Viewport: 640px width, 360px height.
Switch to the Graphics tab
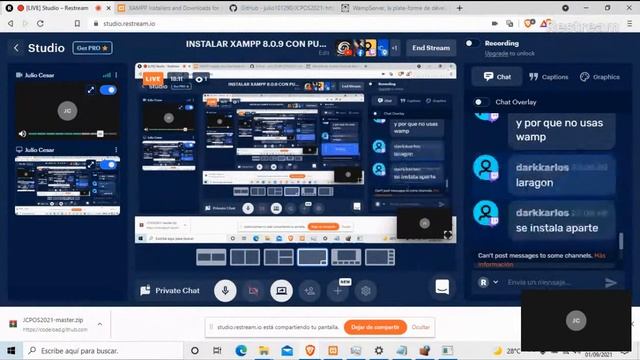600,77
